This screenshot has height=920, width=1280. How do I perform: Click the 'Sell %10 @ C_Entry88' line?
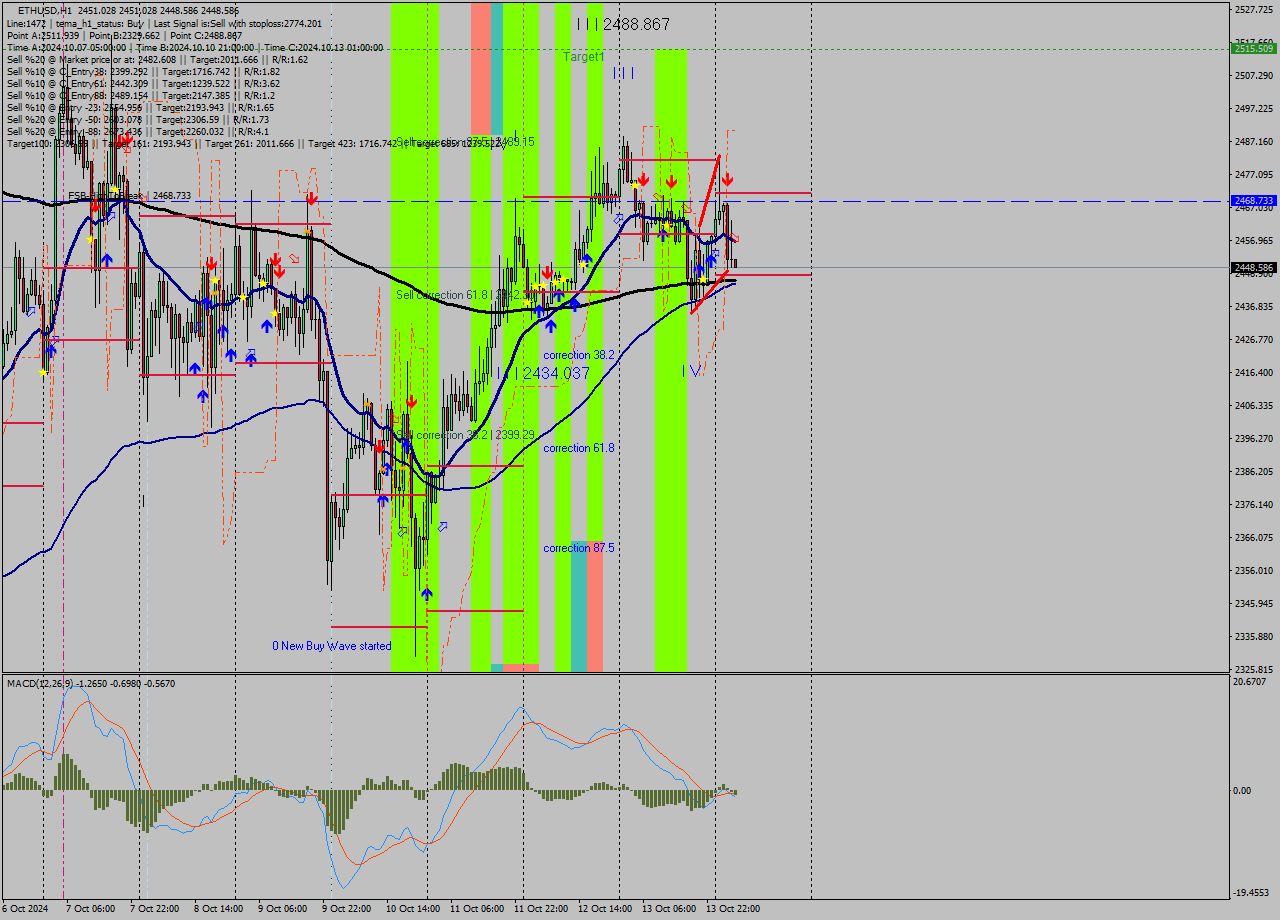(x=140, y=95)
